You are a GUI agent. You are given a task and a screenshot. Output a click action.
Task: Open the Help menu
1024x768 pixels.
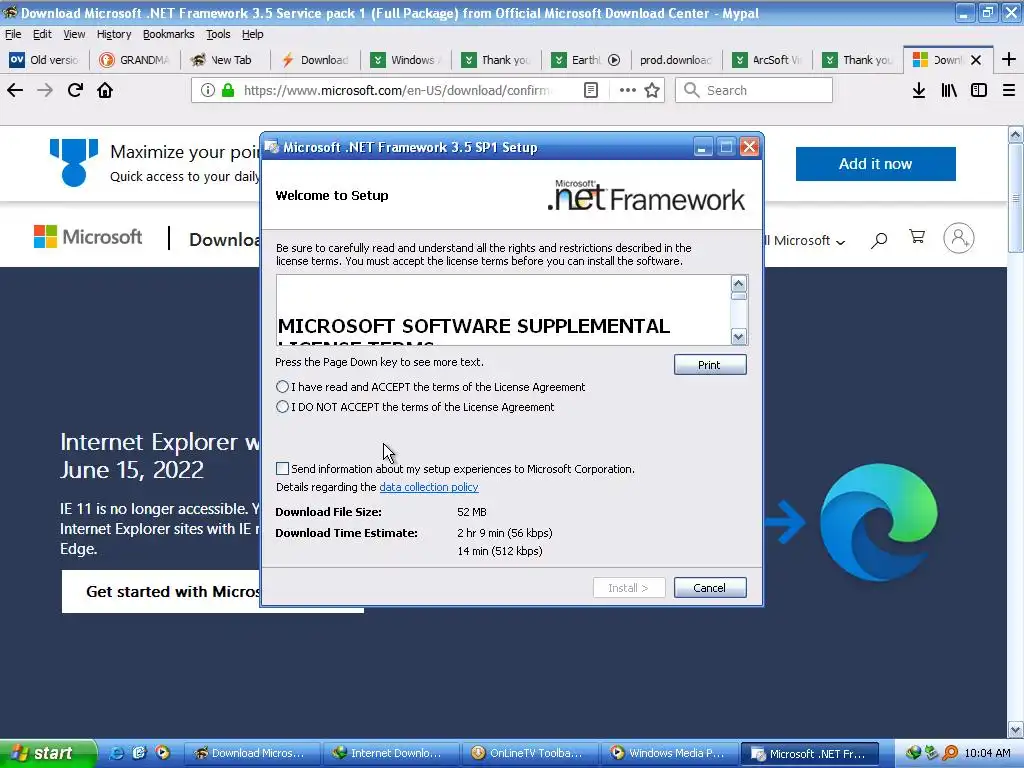click(x=253, y=34)
